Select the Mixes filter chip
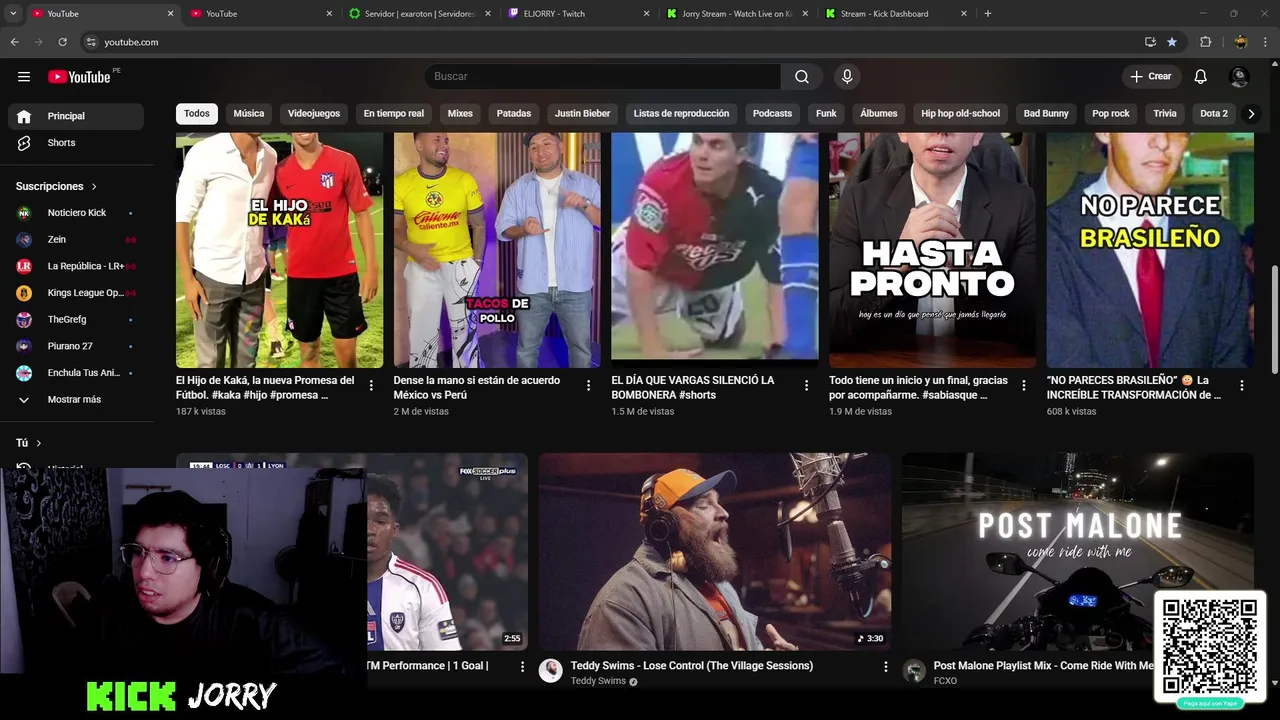Viewport: 1280px width, 720px height. tap(460, 113)
